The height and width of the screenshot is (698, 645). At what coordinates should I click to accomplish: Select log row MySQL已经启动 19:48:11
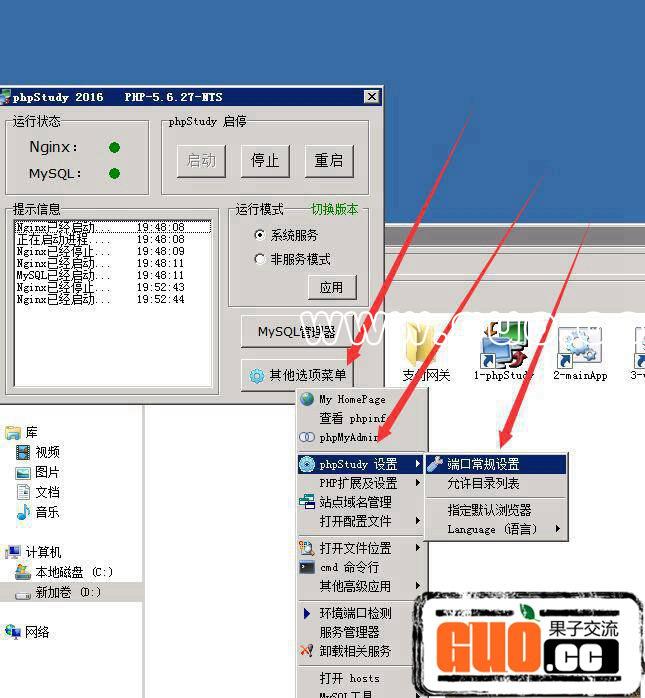[x=112, y=275]
